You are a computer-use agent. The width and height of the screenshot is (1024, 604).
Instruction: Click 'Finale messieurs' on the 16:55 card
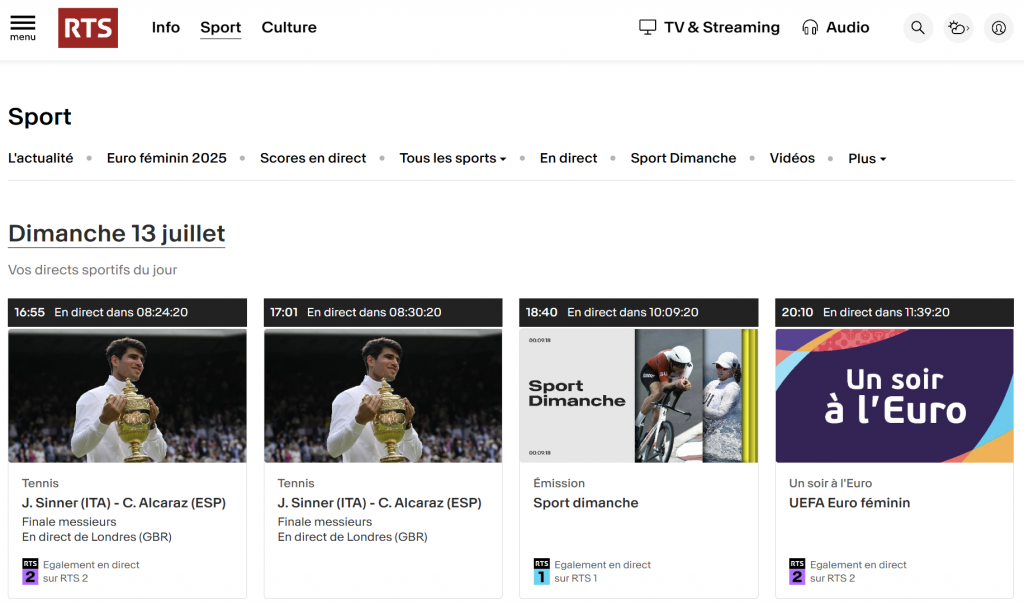[69, 522]
